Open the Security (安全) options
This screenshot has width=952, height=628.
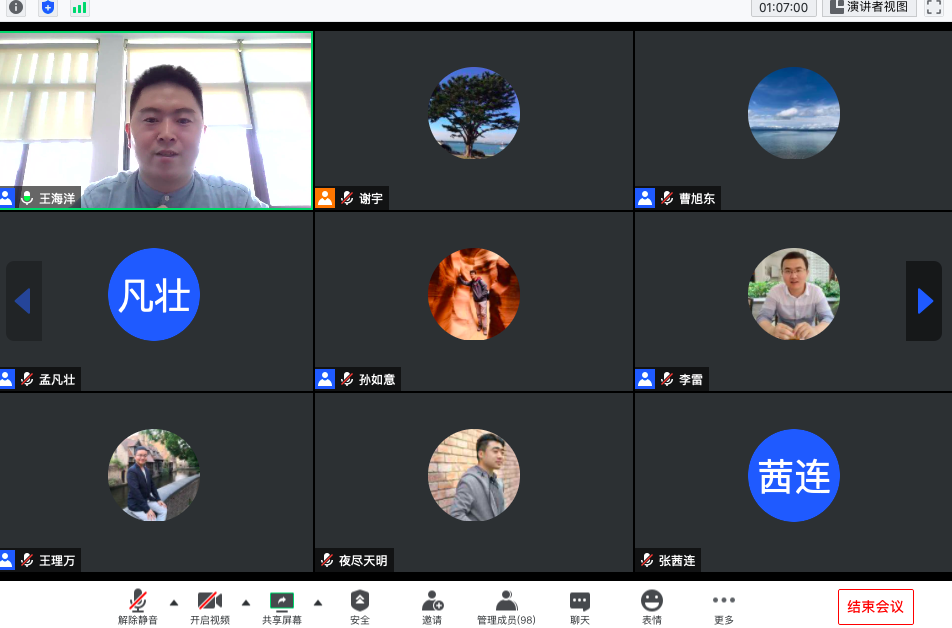click(x=360, y=606)
